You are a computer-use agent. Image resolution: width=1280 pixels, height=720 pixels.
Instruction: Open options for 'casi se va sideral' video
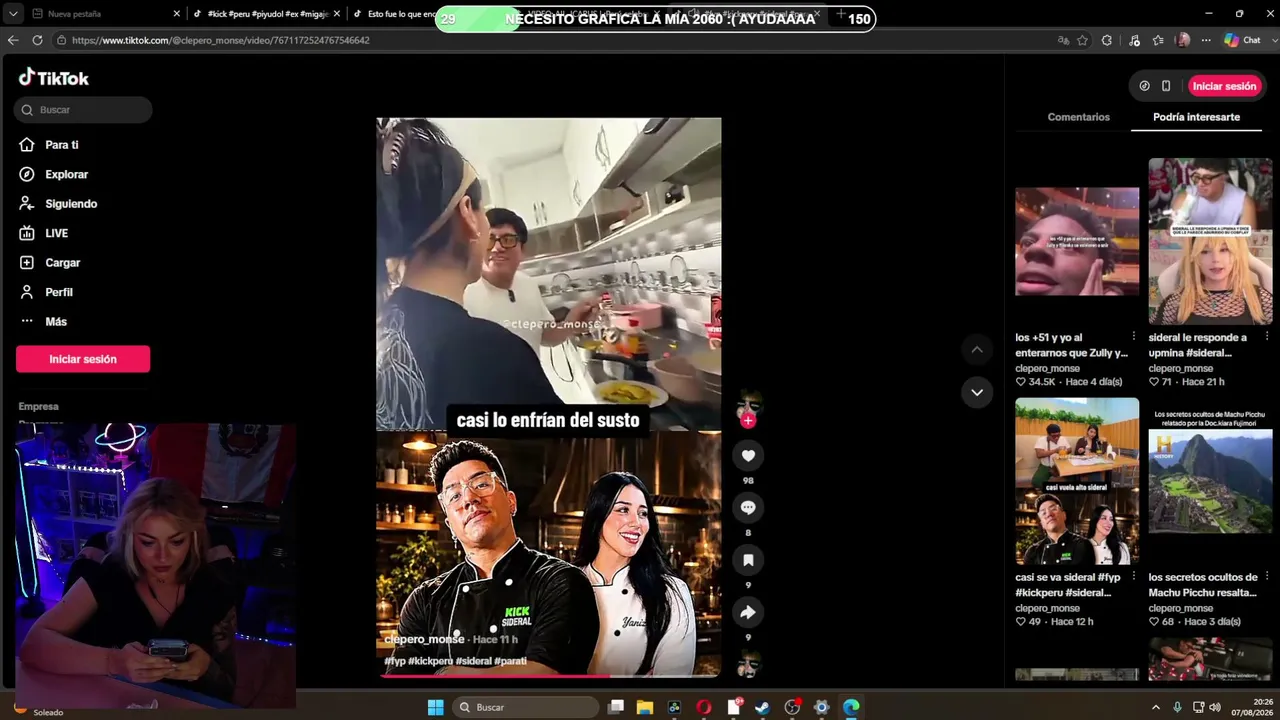1133,577
